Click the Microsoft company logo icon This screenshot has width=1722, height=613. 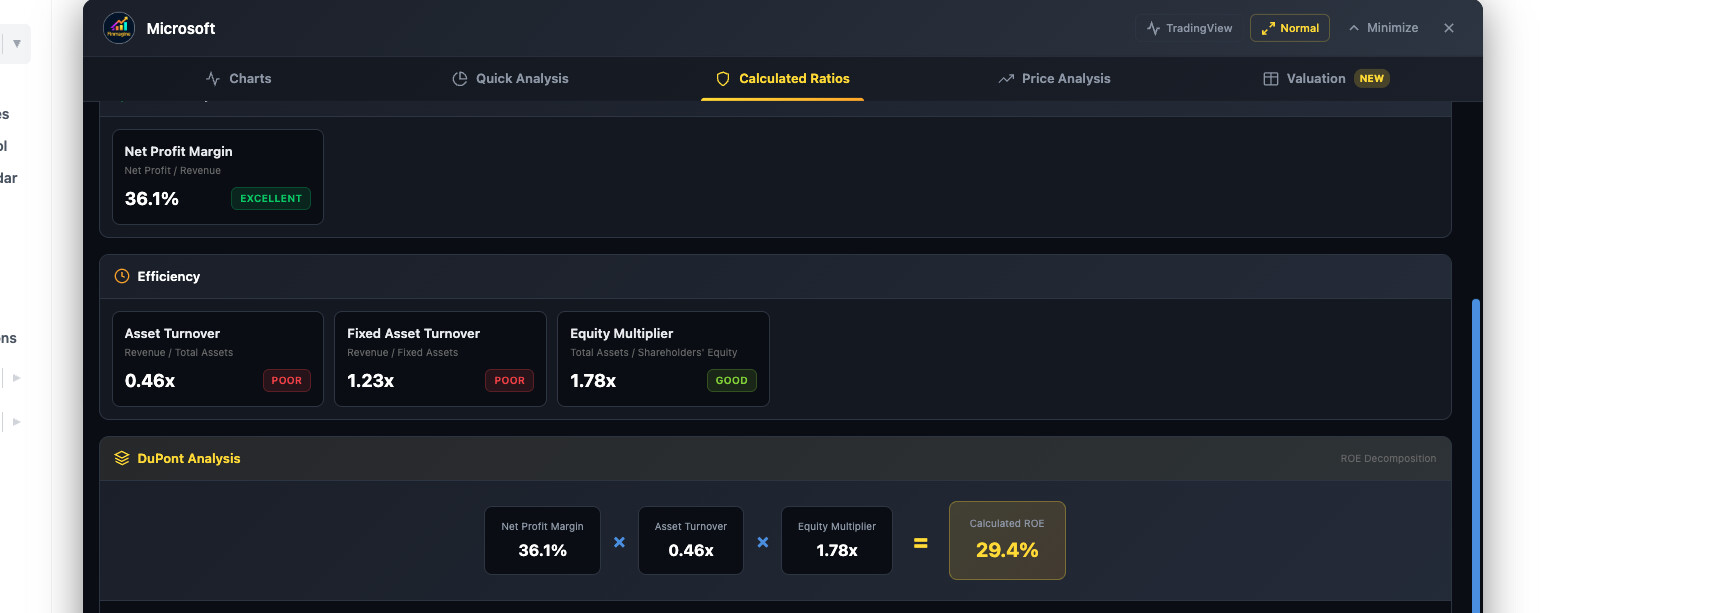[119, 28]
